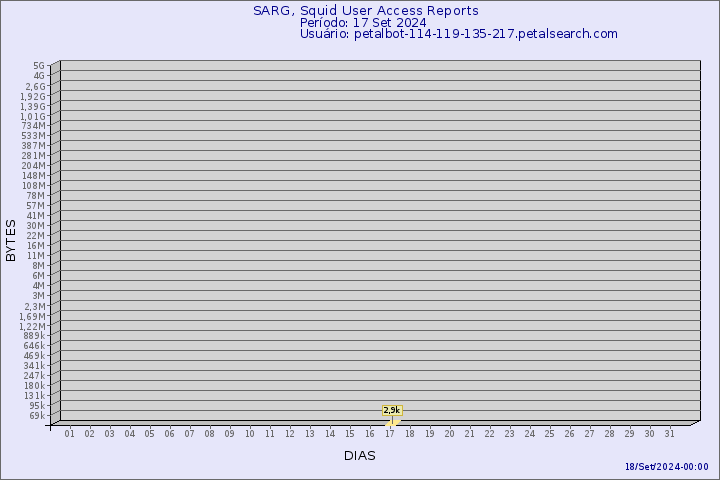Click the 469k y-axis value
The image size is (720, 480).
coord(34,356)
